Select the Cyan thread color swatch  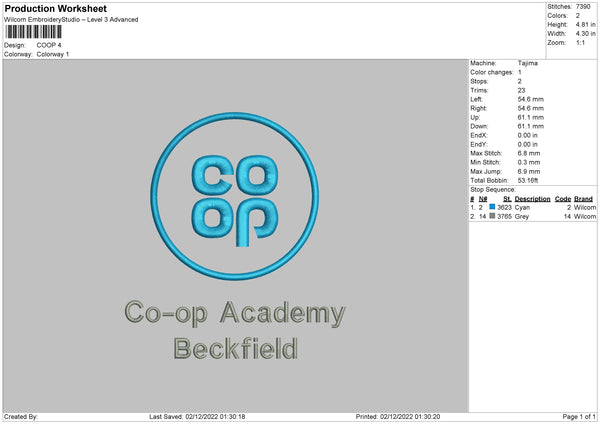[492, 207]
